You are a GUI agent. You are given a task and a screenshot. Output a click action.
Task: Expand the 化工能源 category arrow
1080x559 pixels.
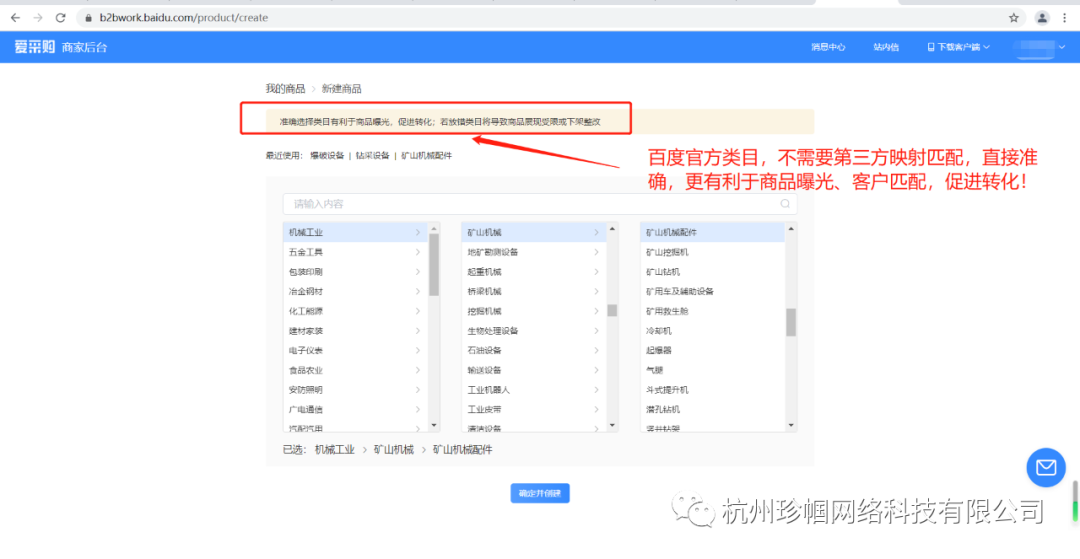pos(417,311)
